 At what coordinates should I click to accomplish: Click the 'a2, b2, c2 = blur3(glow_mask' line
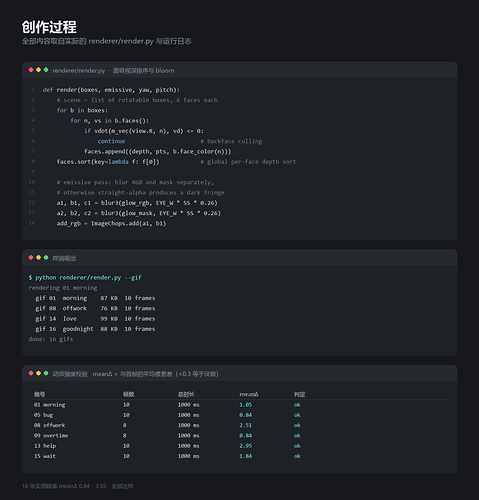(x=139, y=214)
